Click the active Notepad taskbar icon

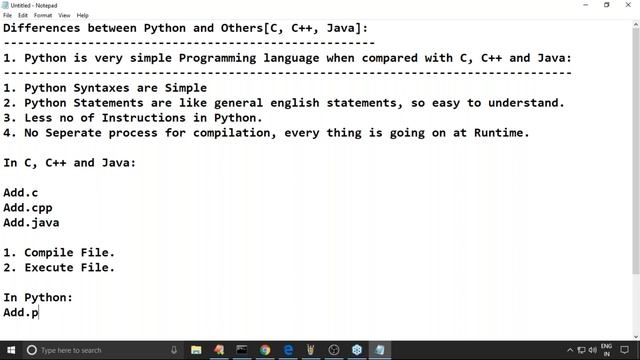tap(380, 350)
